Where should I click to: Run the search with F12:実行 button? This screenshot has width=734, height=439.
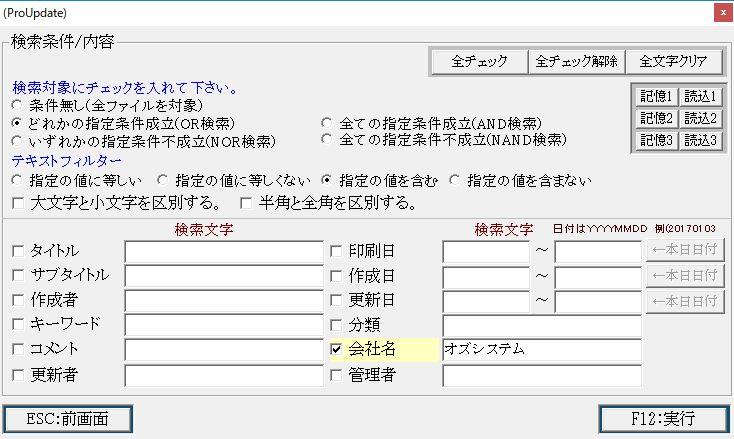pyautogui.click(x=664, y=419)
